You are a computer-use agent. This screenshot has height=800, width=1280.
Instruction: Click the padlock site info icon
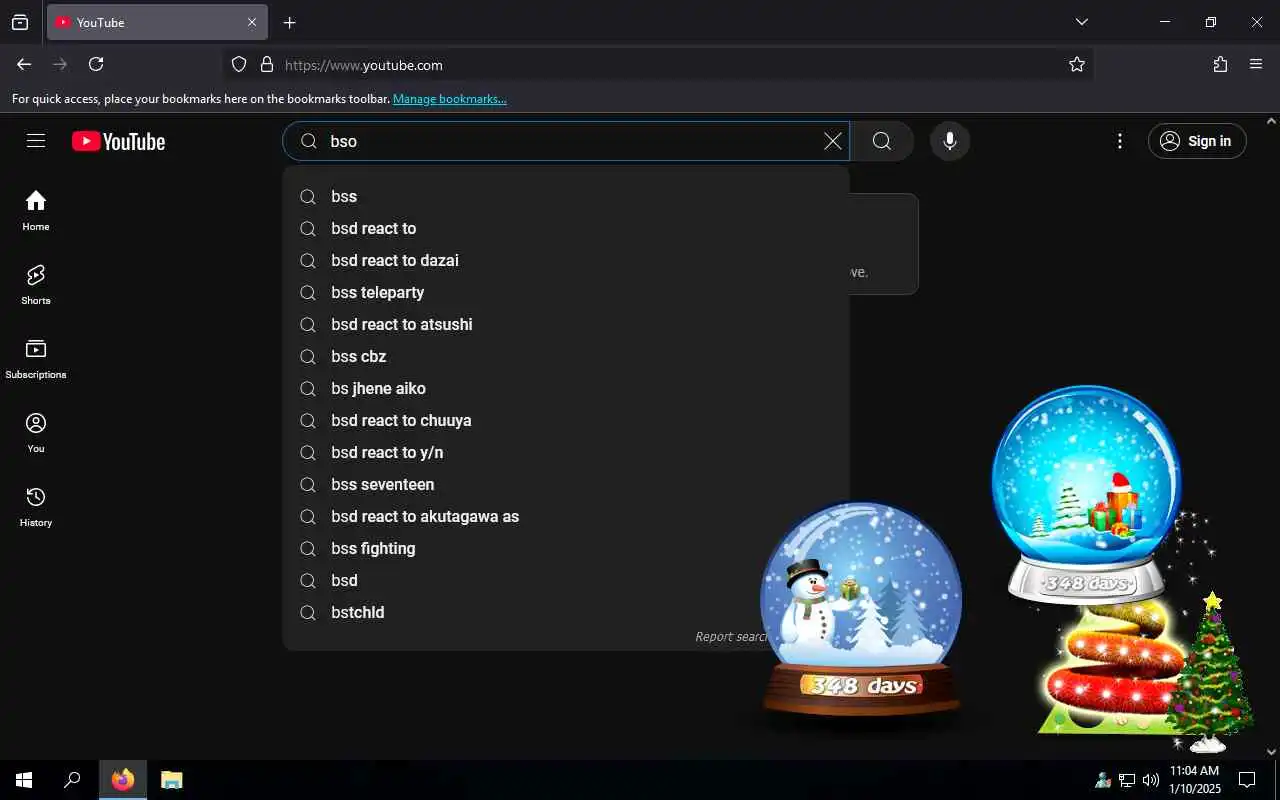[266, 64]
